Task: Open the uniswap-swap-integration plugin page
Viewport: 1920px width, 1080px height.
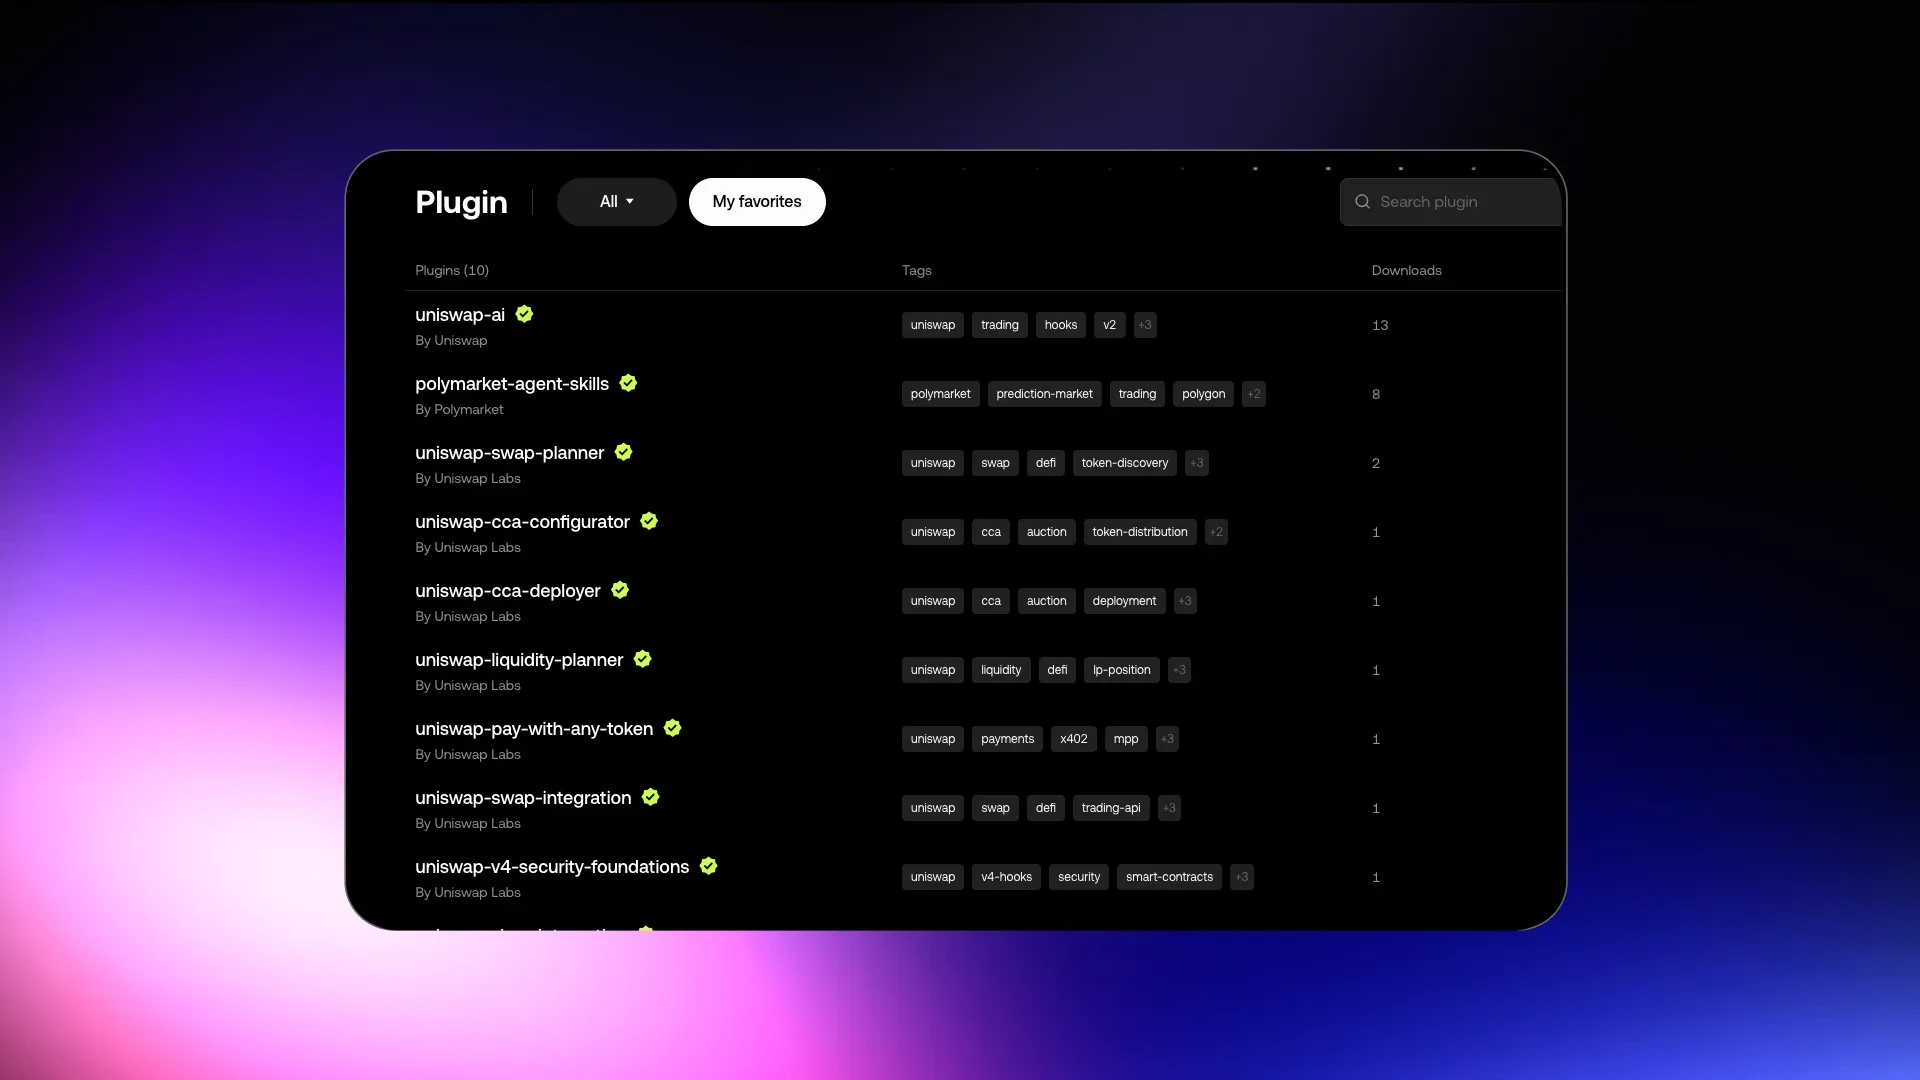Action: coord(522,797)
